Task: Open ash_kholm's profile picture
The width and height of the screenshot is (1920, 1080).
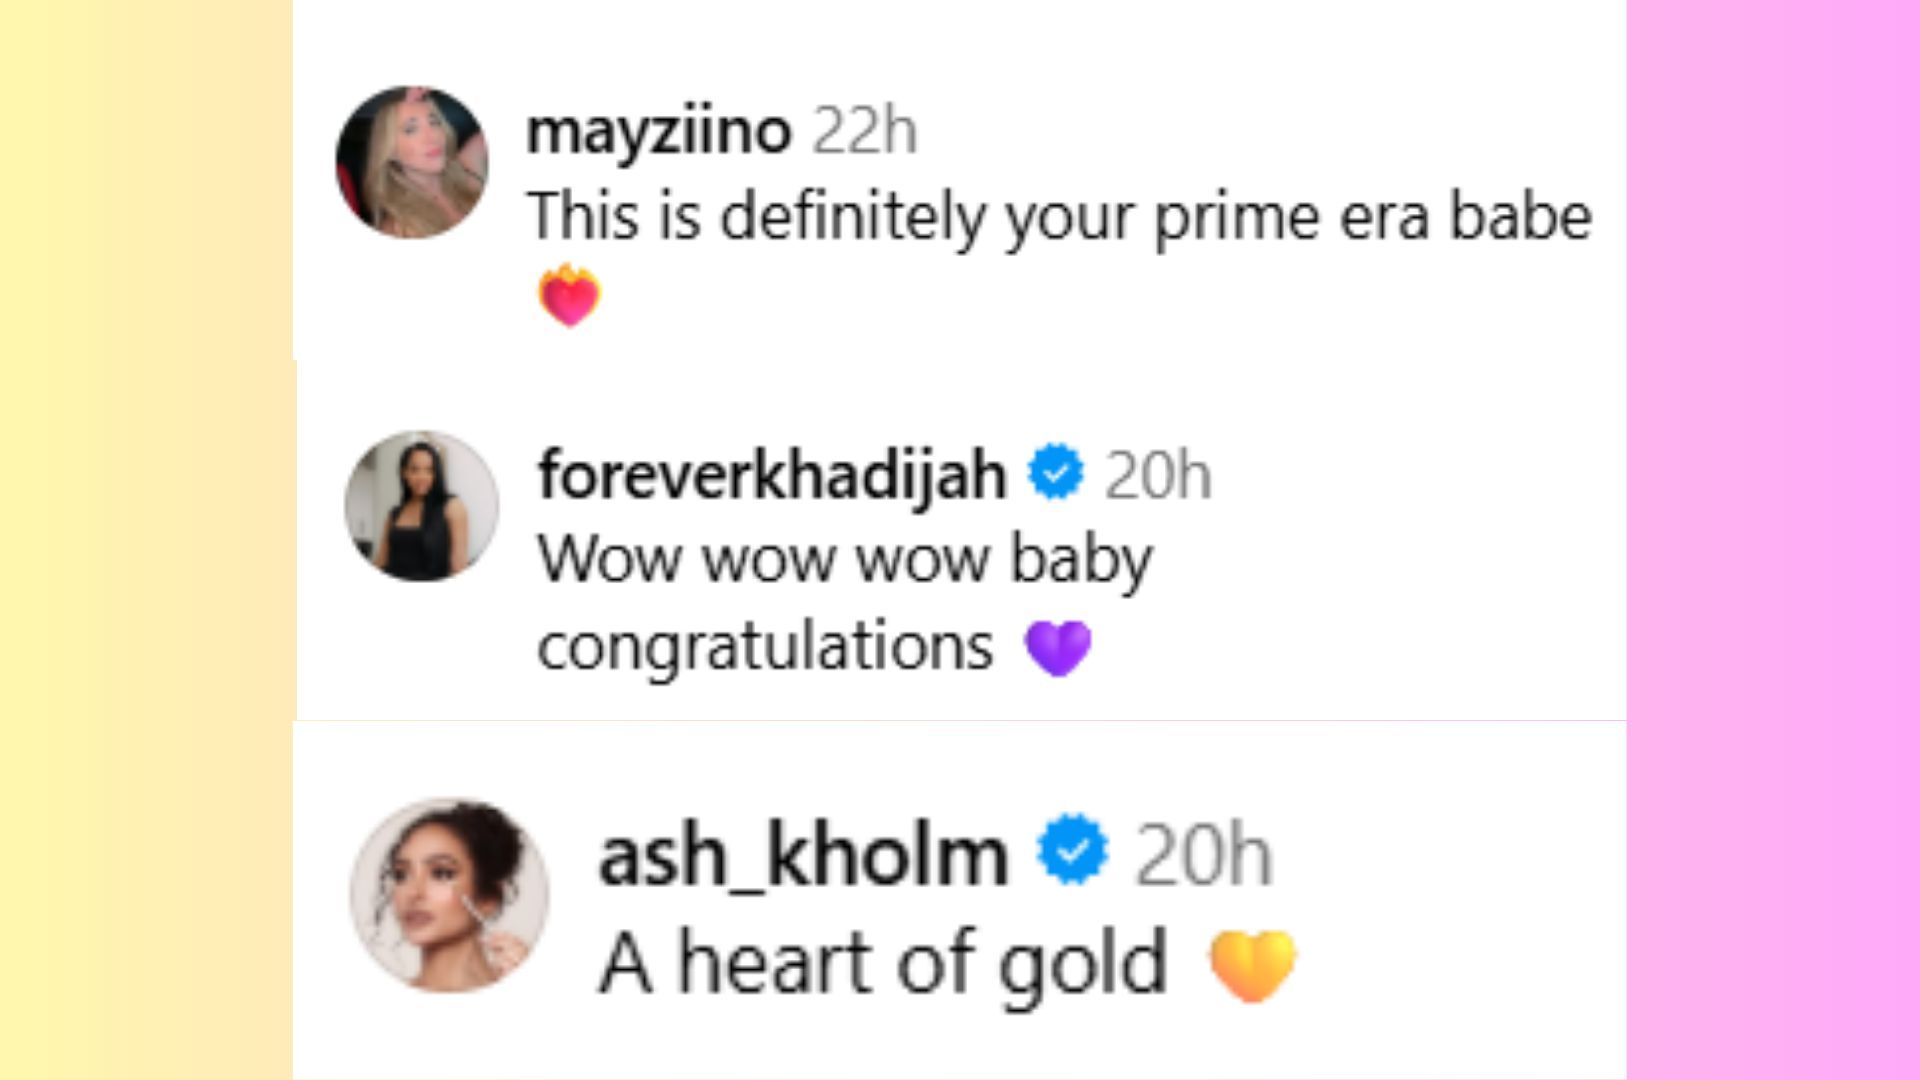Action: pyautogui.click(x=450, y=895)
